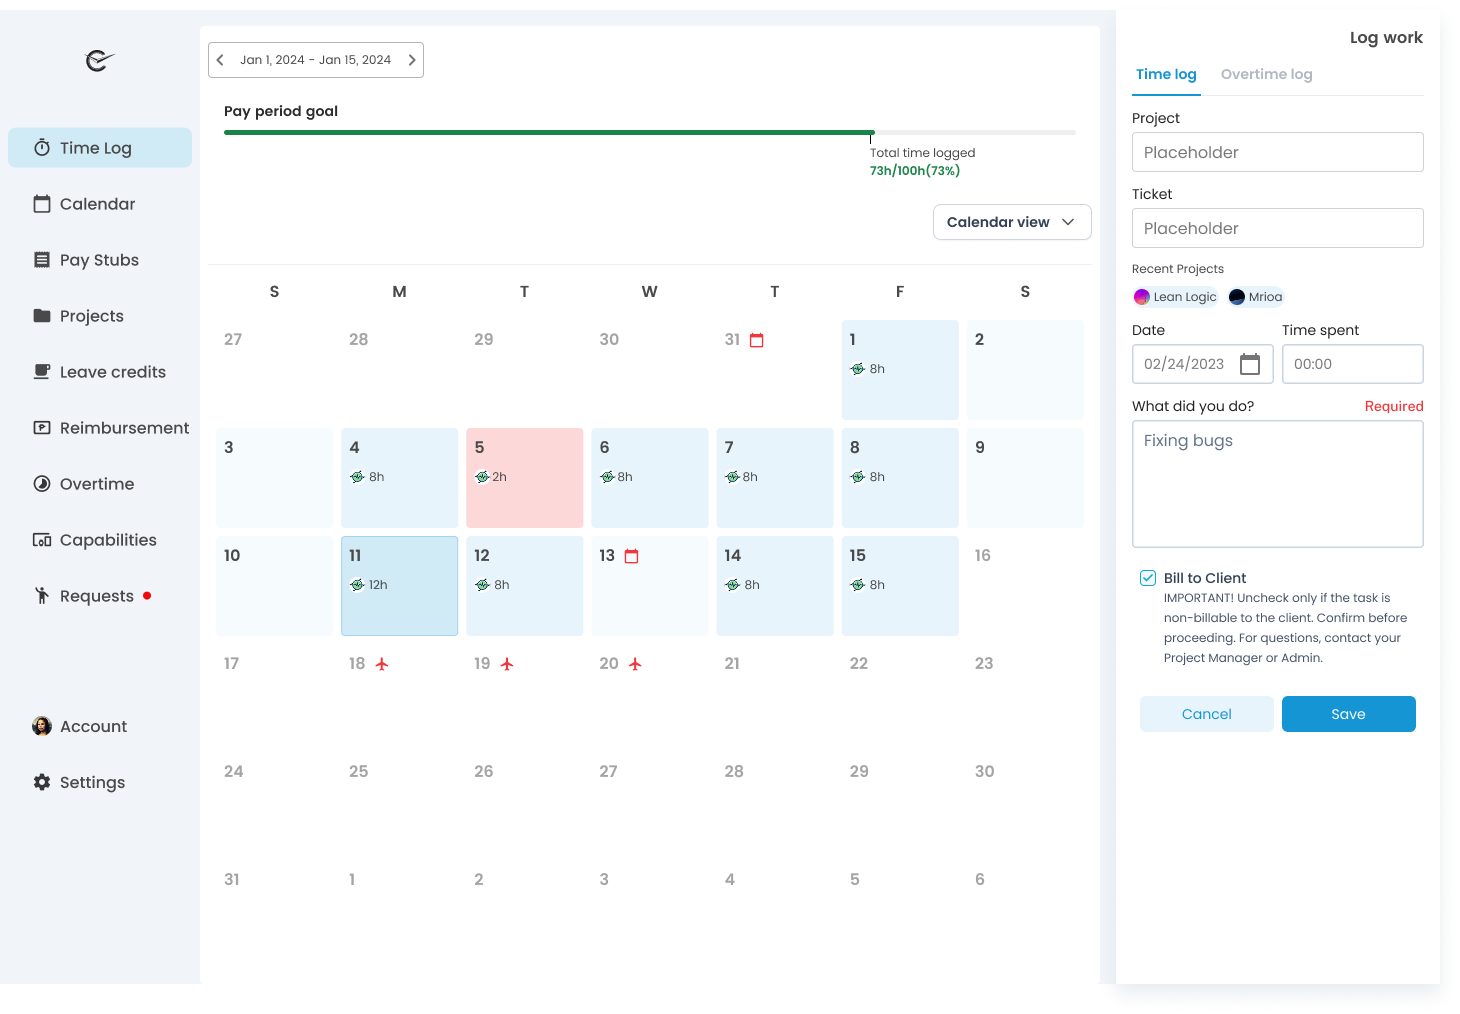The height and width of the screenshot is (1014, 1460).
Task: Click the Settings gear icon
Action: pos(42,781)
